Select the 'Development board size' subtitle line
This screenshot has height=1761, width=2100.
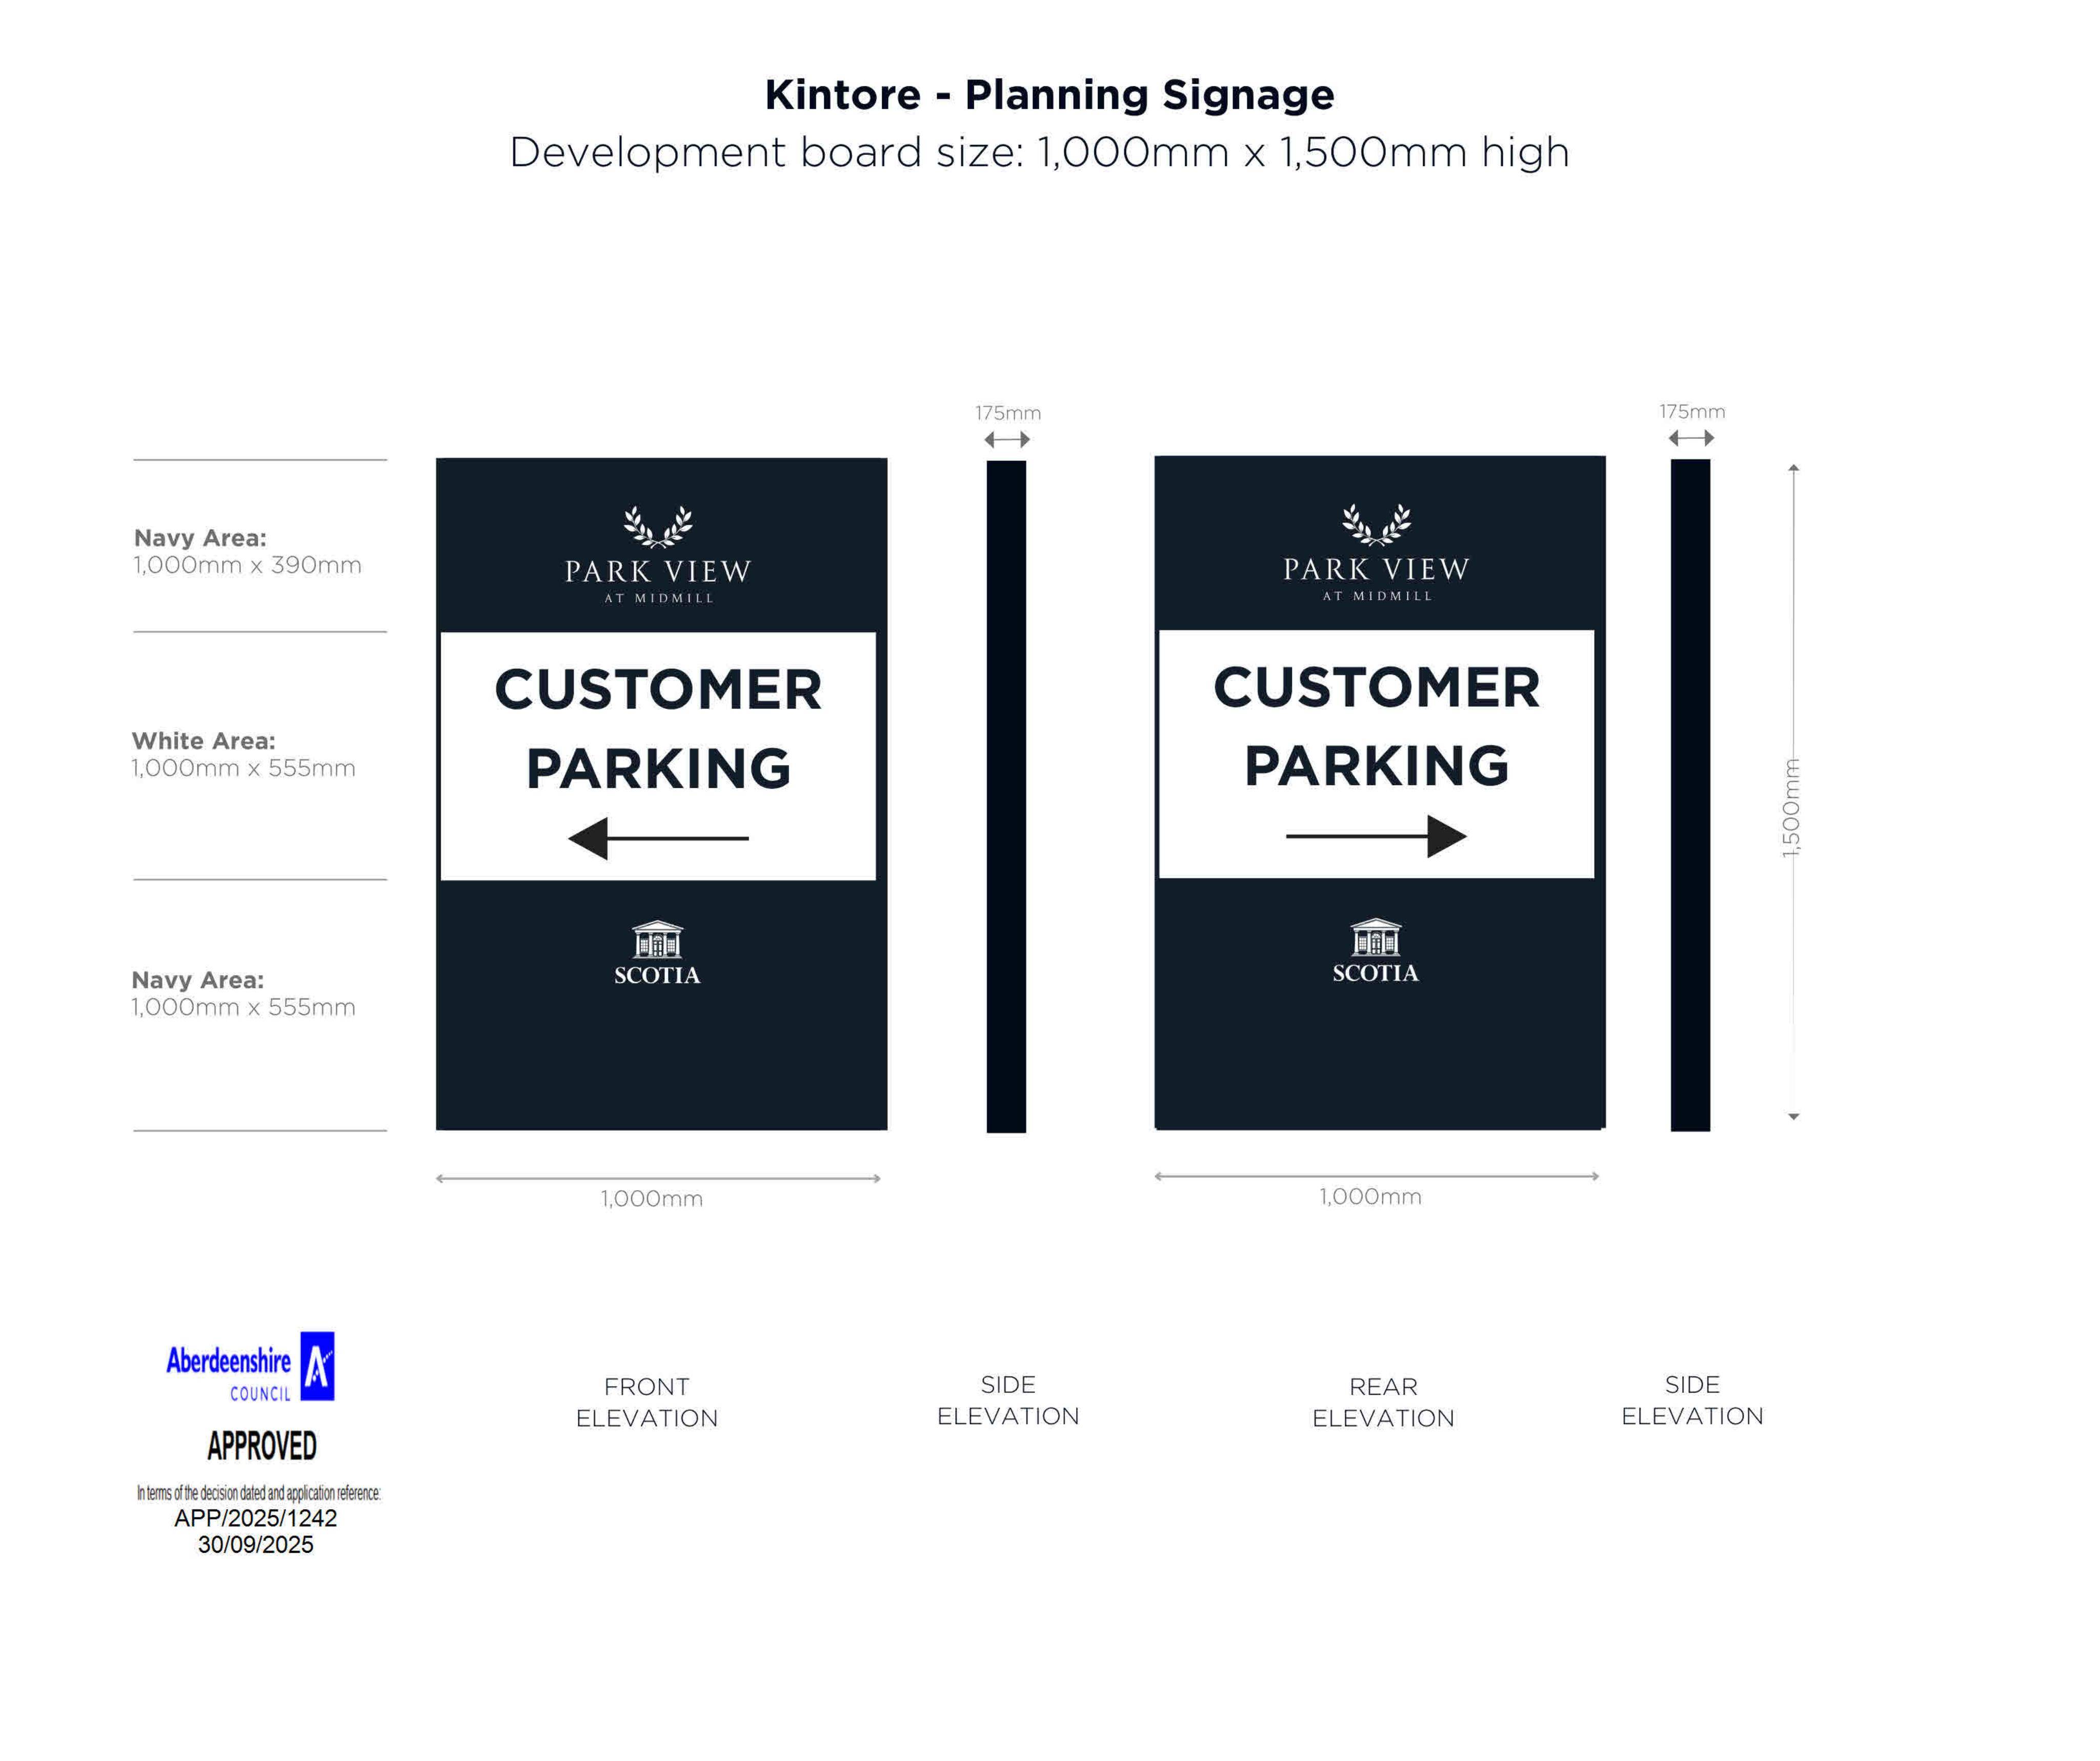[1039, 152]
